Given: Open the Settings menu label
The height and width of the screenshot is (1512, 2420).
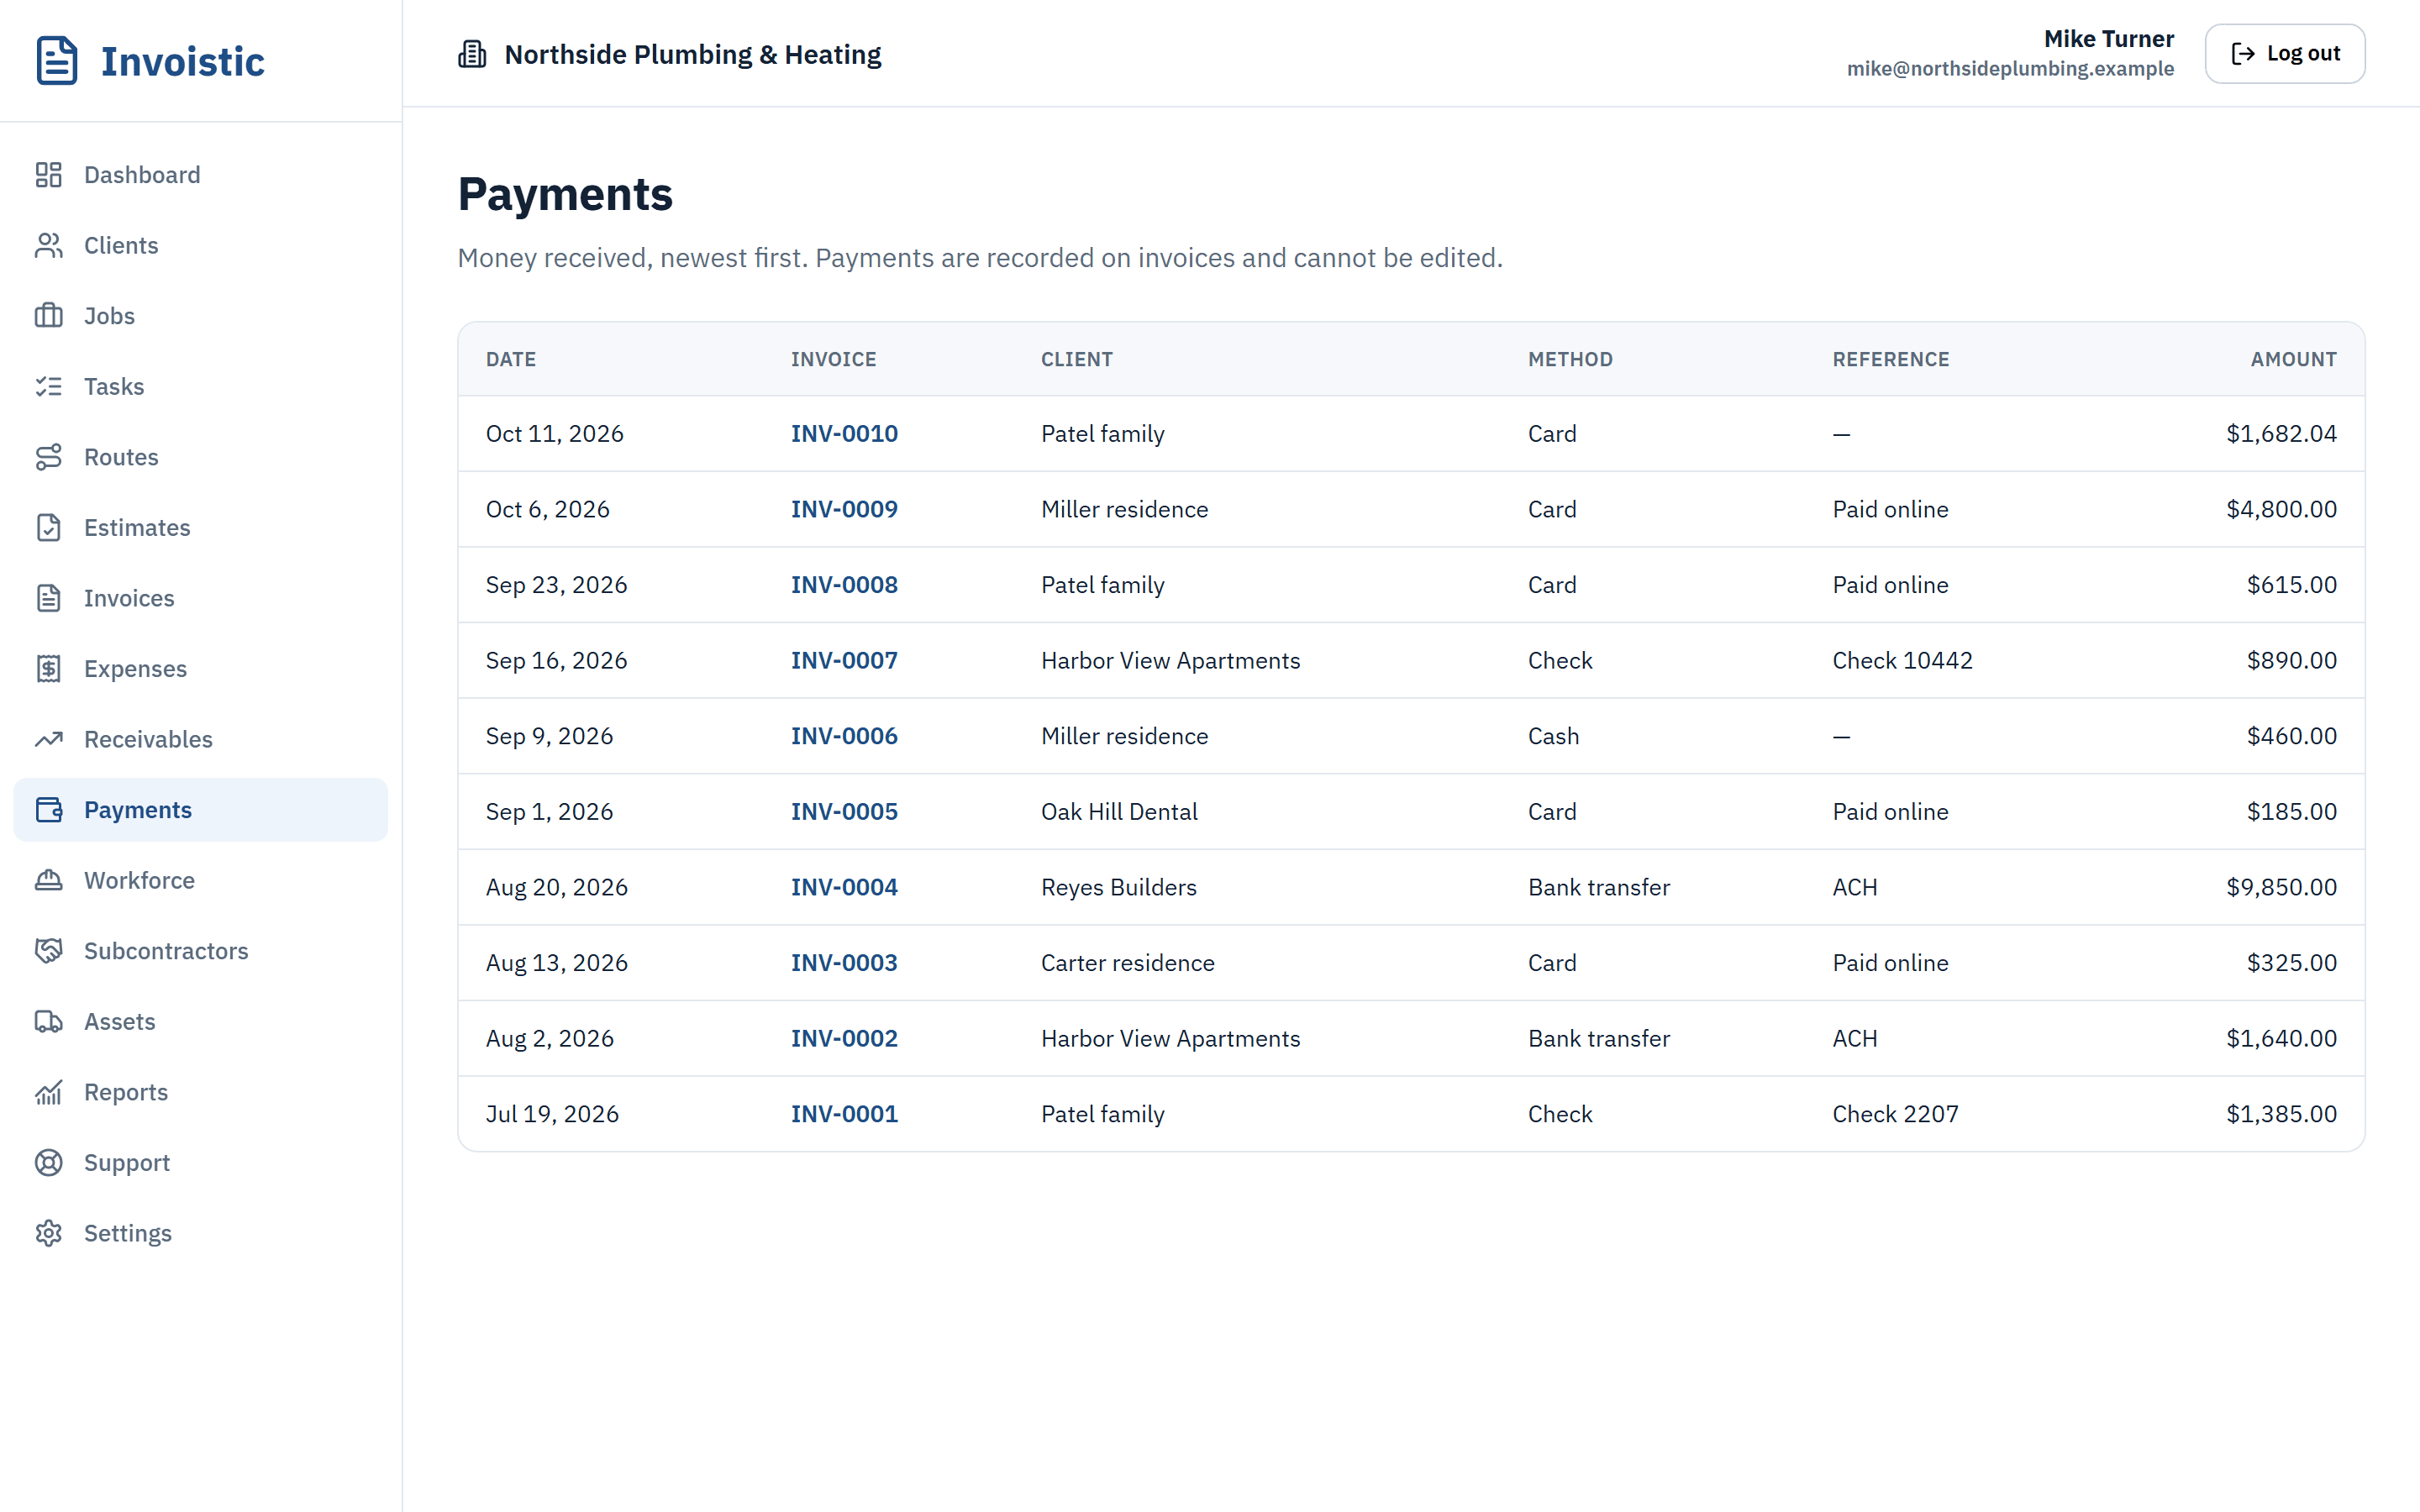Looking at the screenshot, I should point(128,1233).
